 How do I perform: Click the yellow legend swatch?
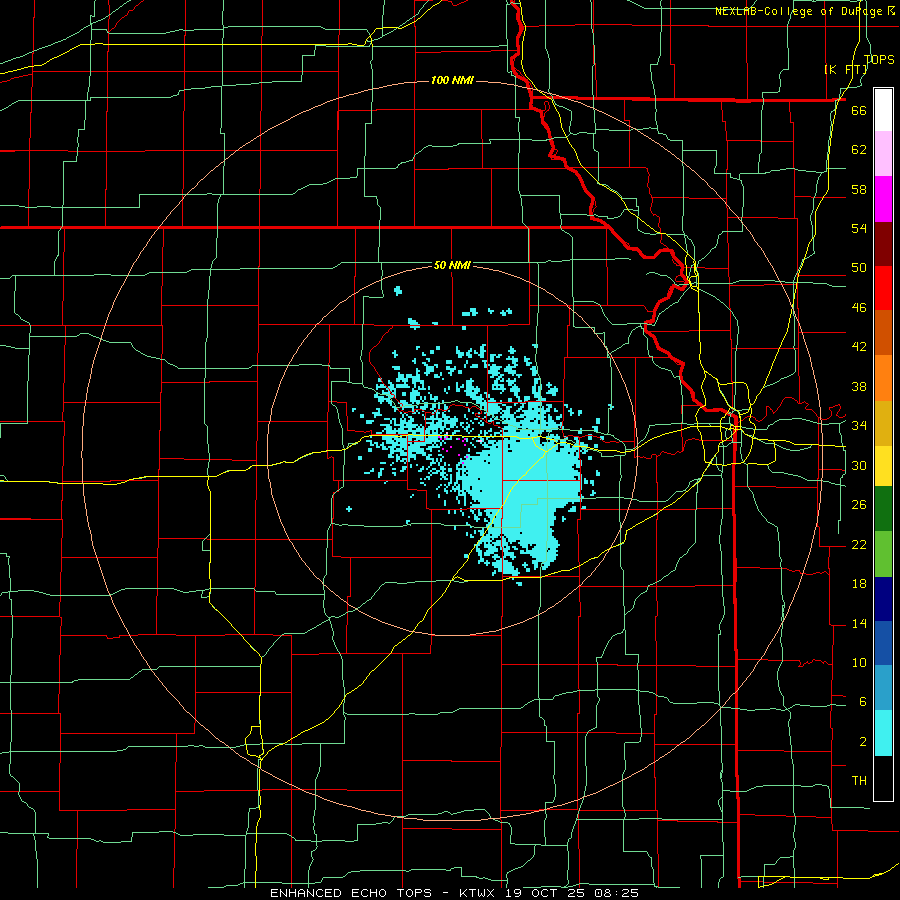click(883, 466)
